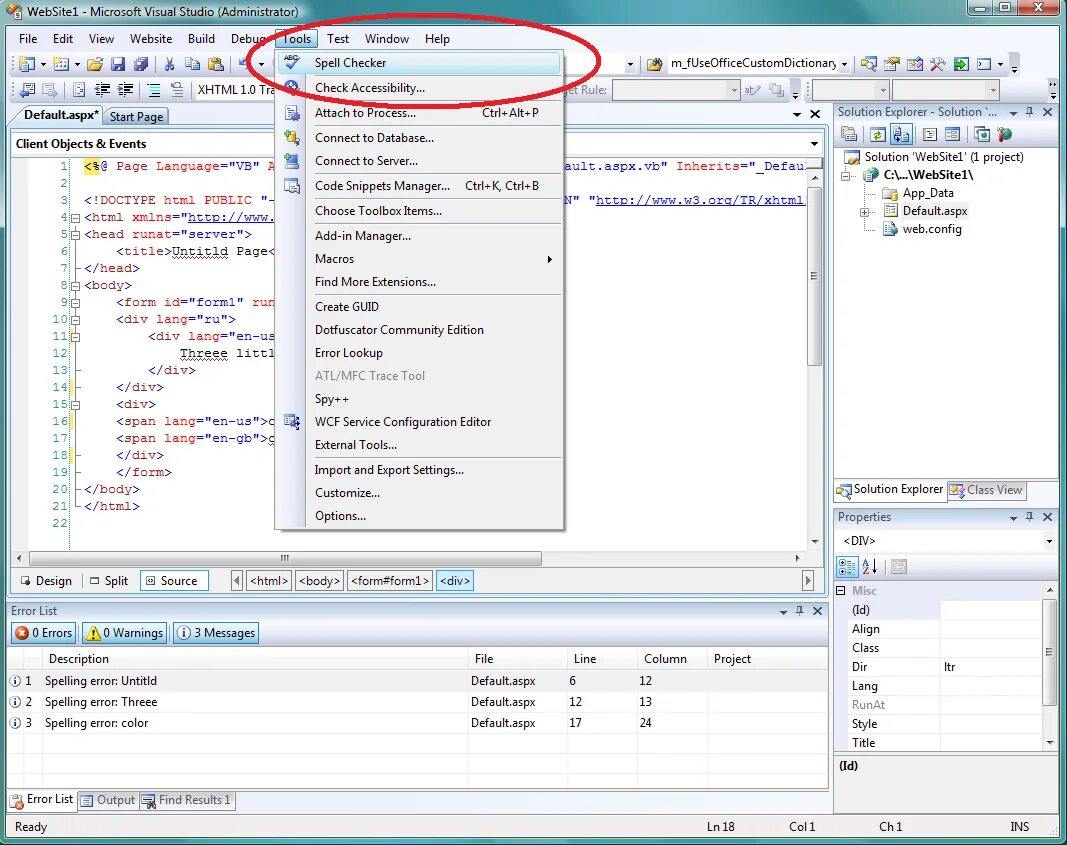Open the m_fUseOfficeCustomDictionary find dropdown
The image size is (1067, 845).
(x=844, y=64)
